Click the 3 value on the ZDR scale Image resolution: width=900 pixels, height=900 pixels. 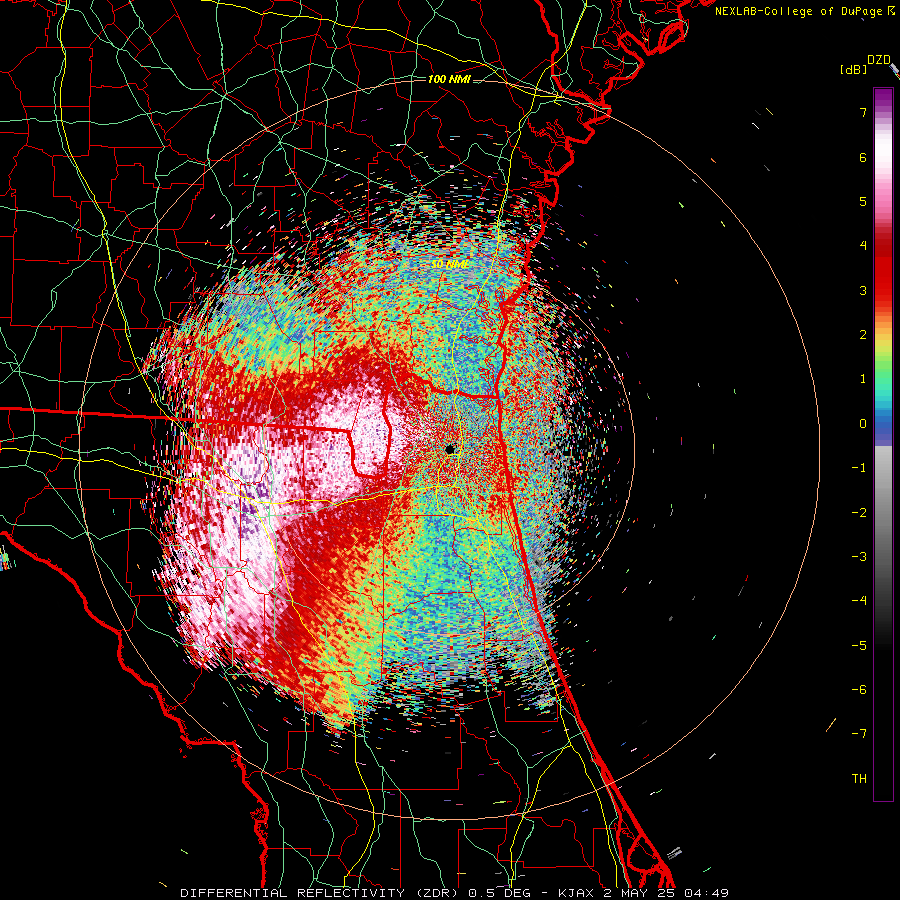coord(863,290)
